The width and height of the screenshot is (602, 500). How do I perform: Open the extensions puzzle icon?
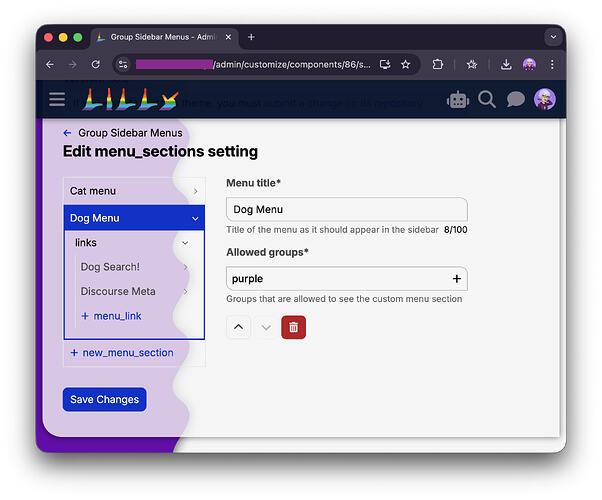(437, 65)
